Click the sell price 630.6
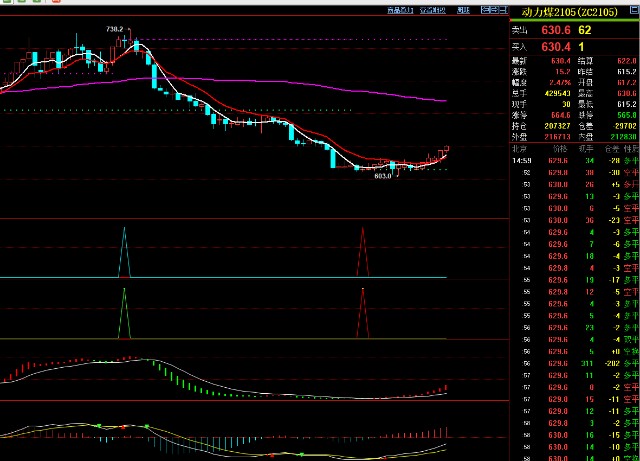The image size is (640, 461). [x=555, y=30]
